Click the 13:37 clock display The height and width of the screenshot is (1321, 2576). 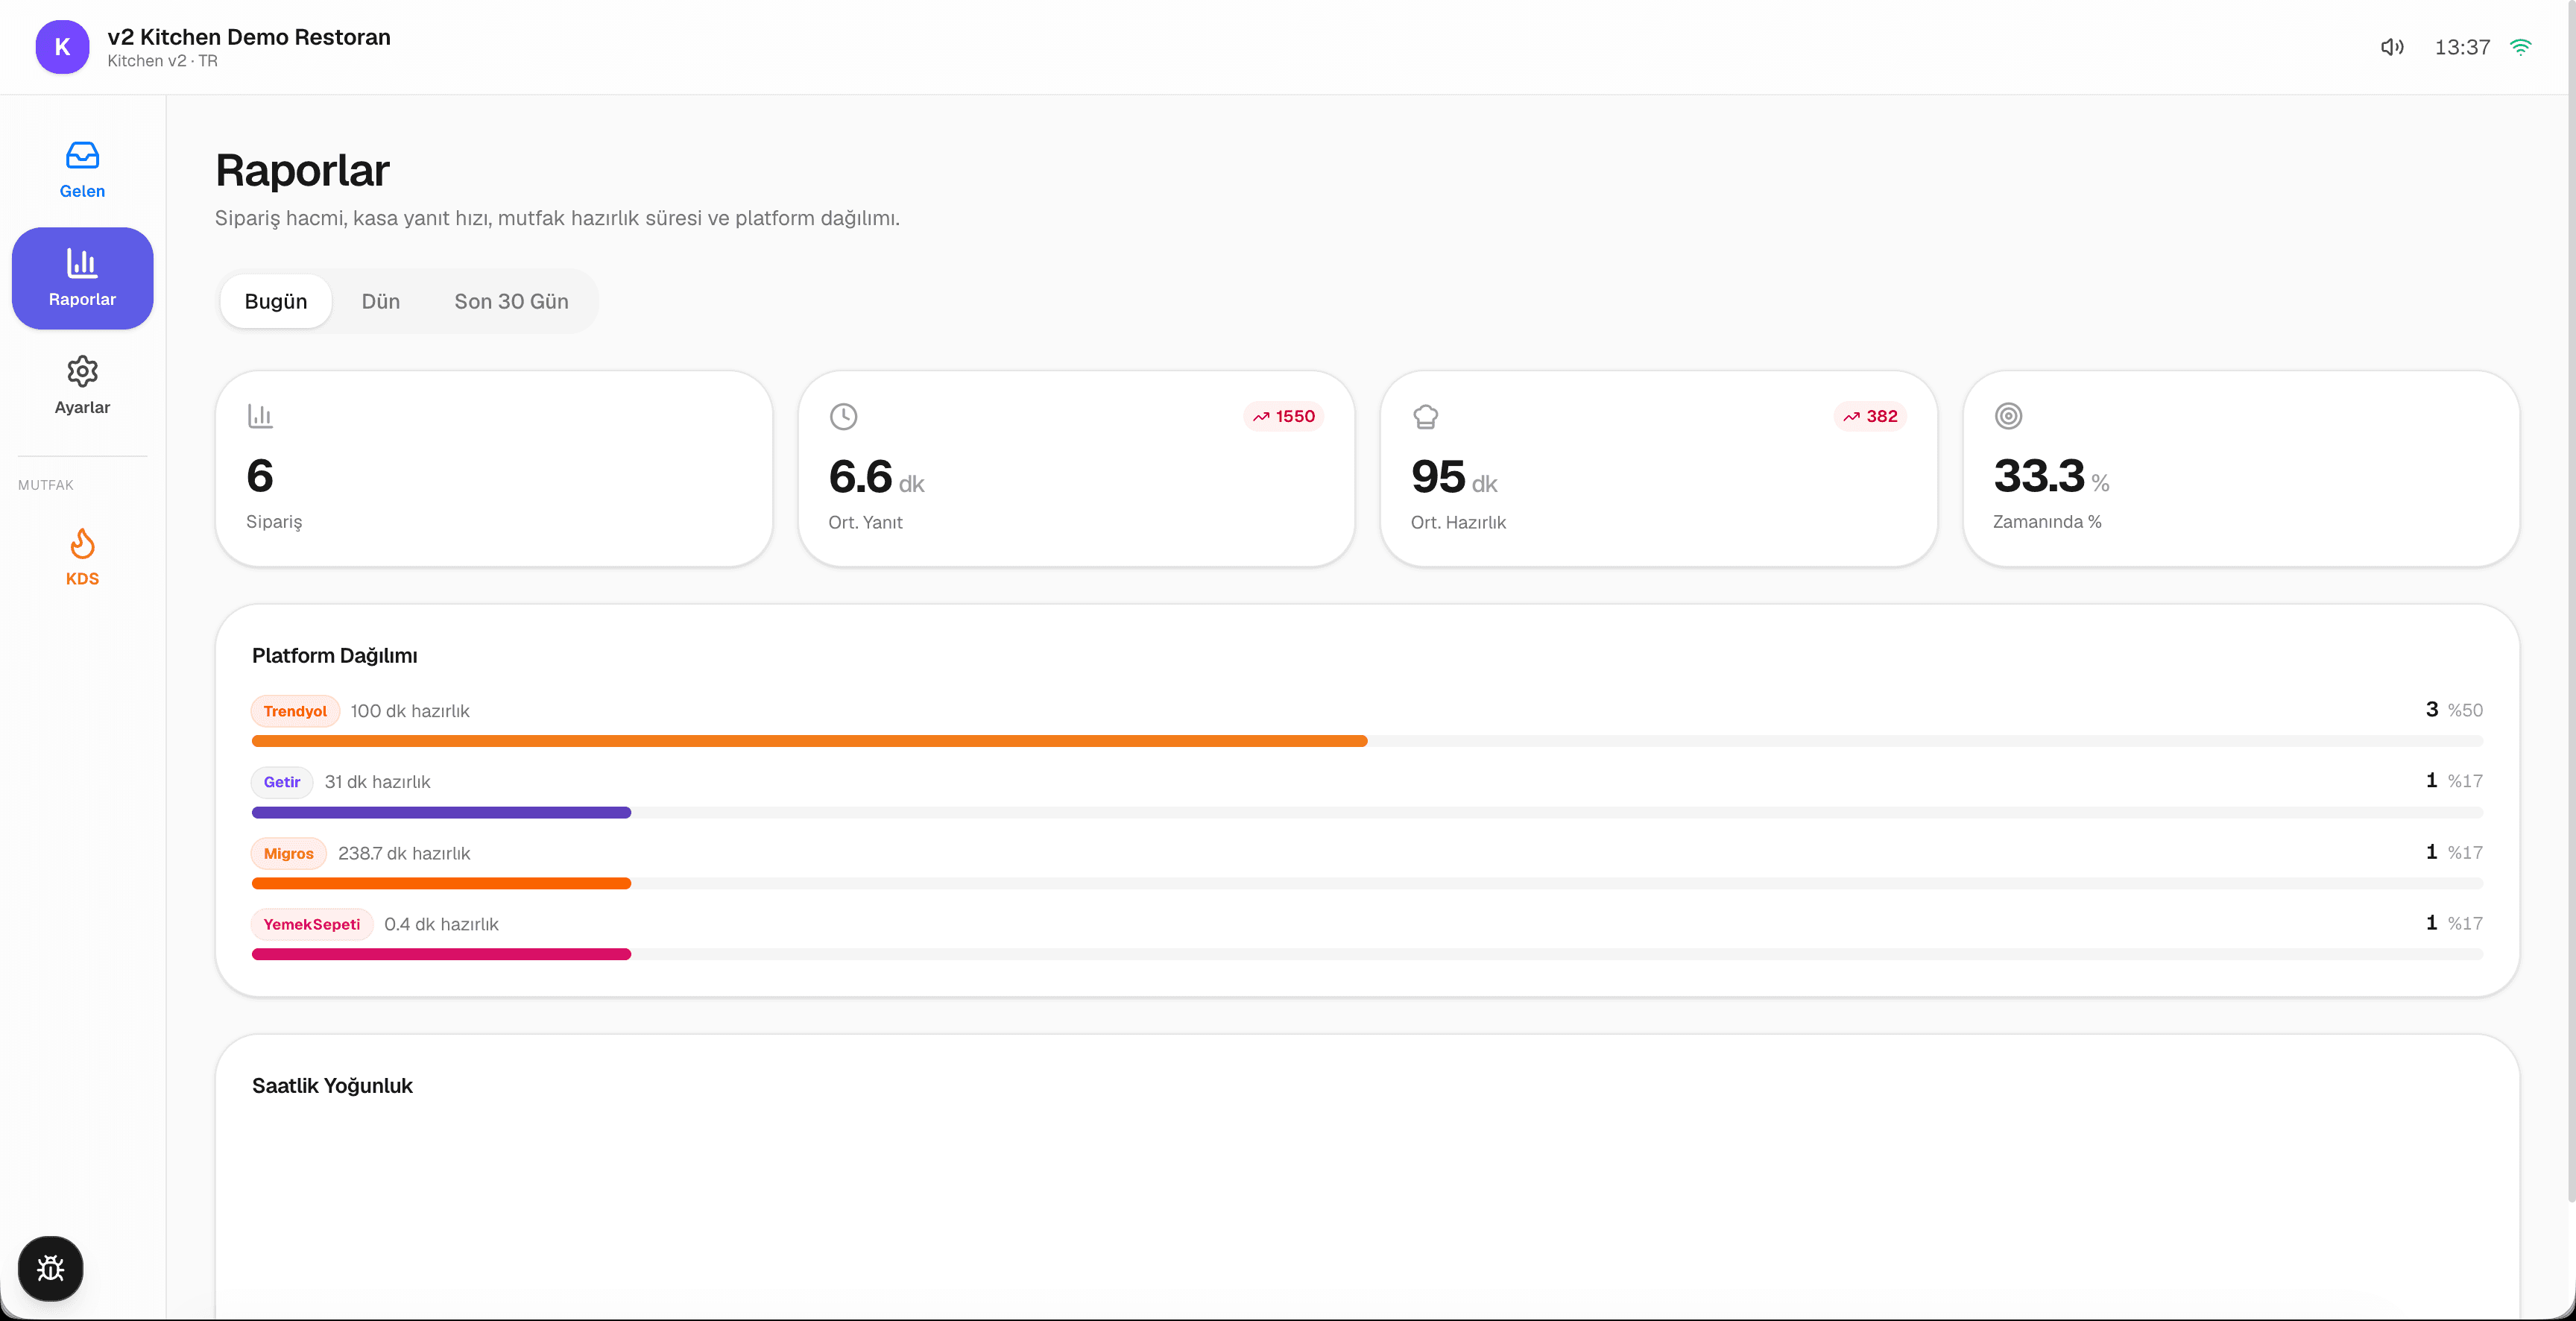point(2462,47)
